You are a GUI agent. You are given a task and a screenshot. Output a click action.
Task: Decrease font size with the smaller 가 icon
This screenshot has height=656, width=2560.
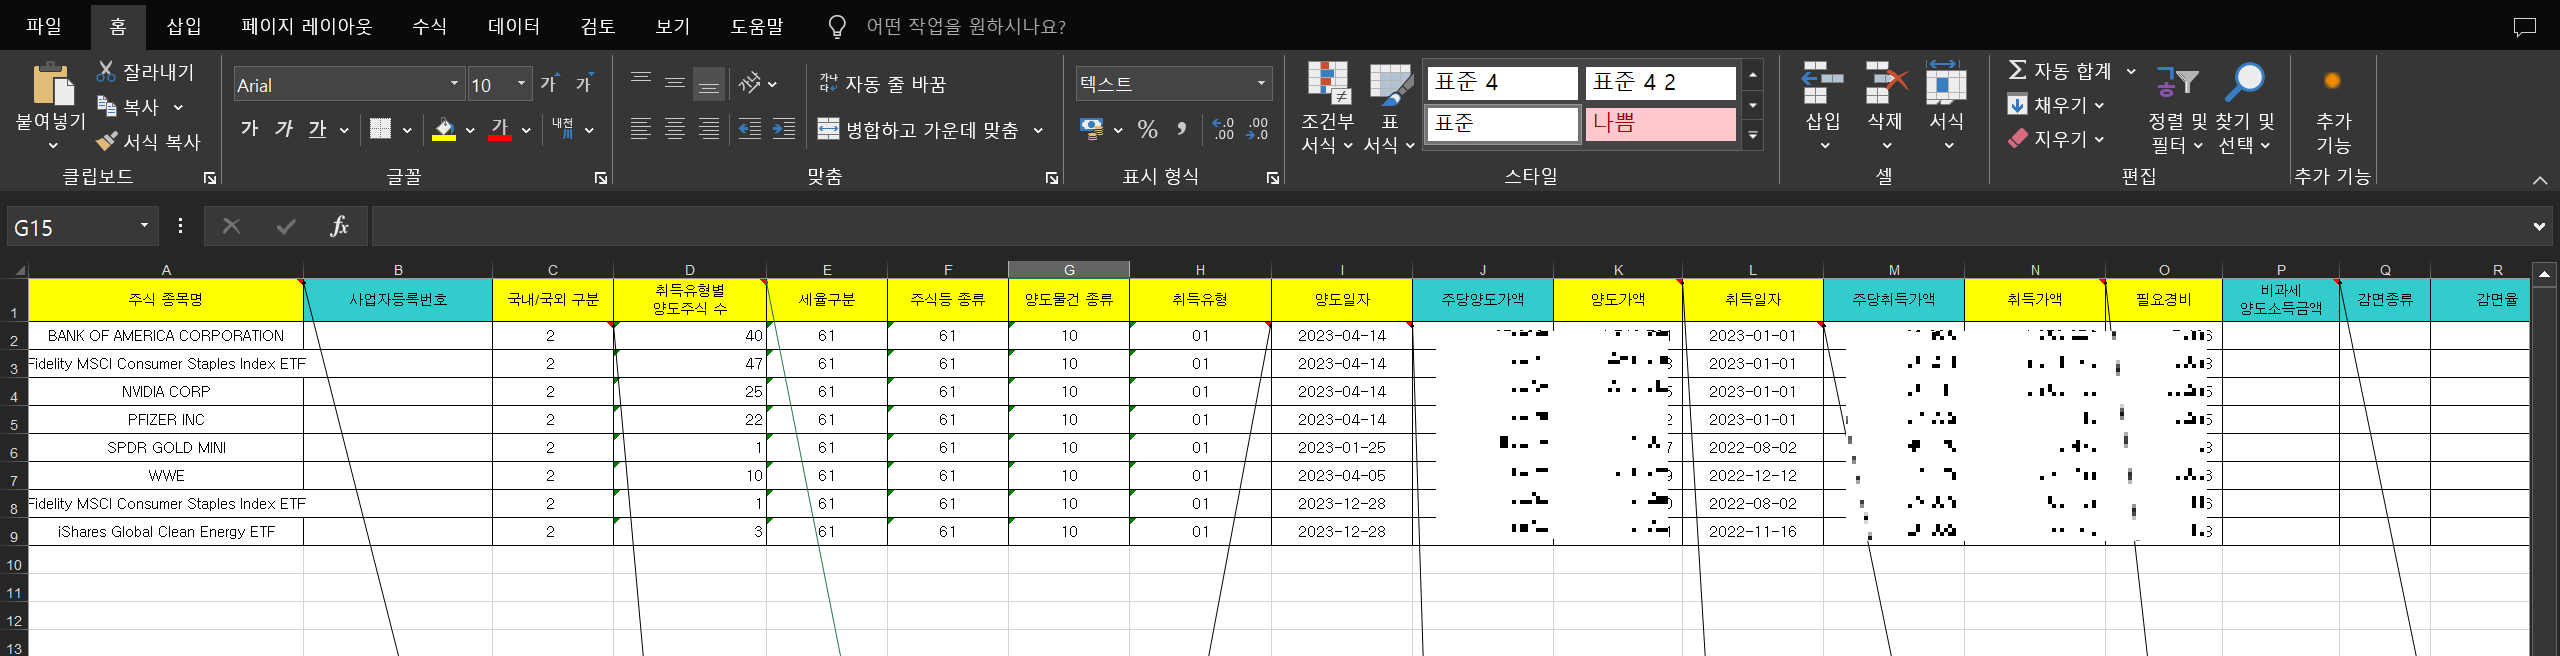click(585, 84)
